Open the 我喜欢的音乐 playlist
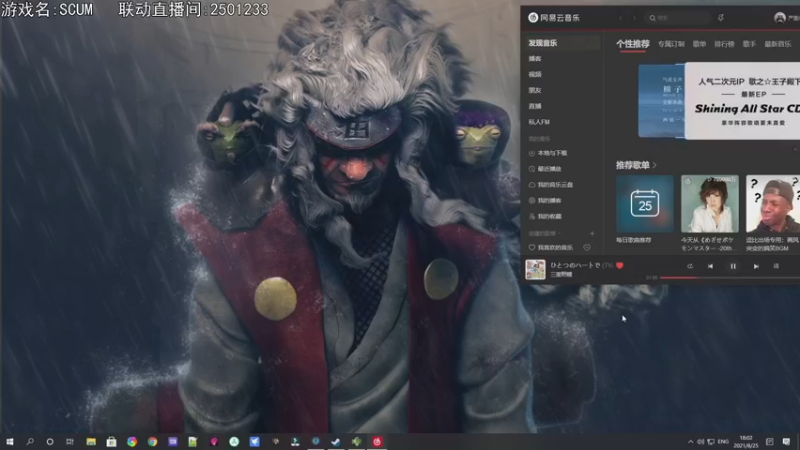 tap(551, 247)
